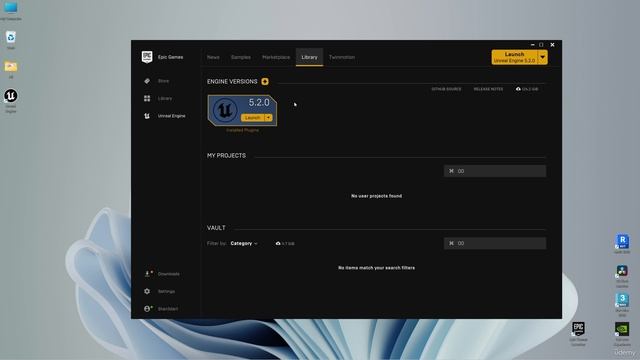
Task: Maximize the Epic Games Launcher window
Action: (x=541, y=44)
